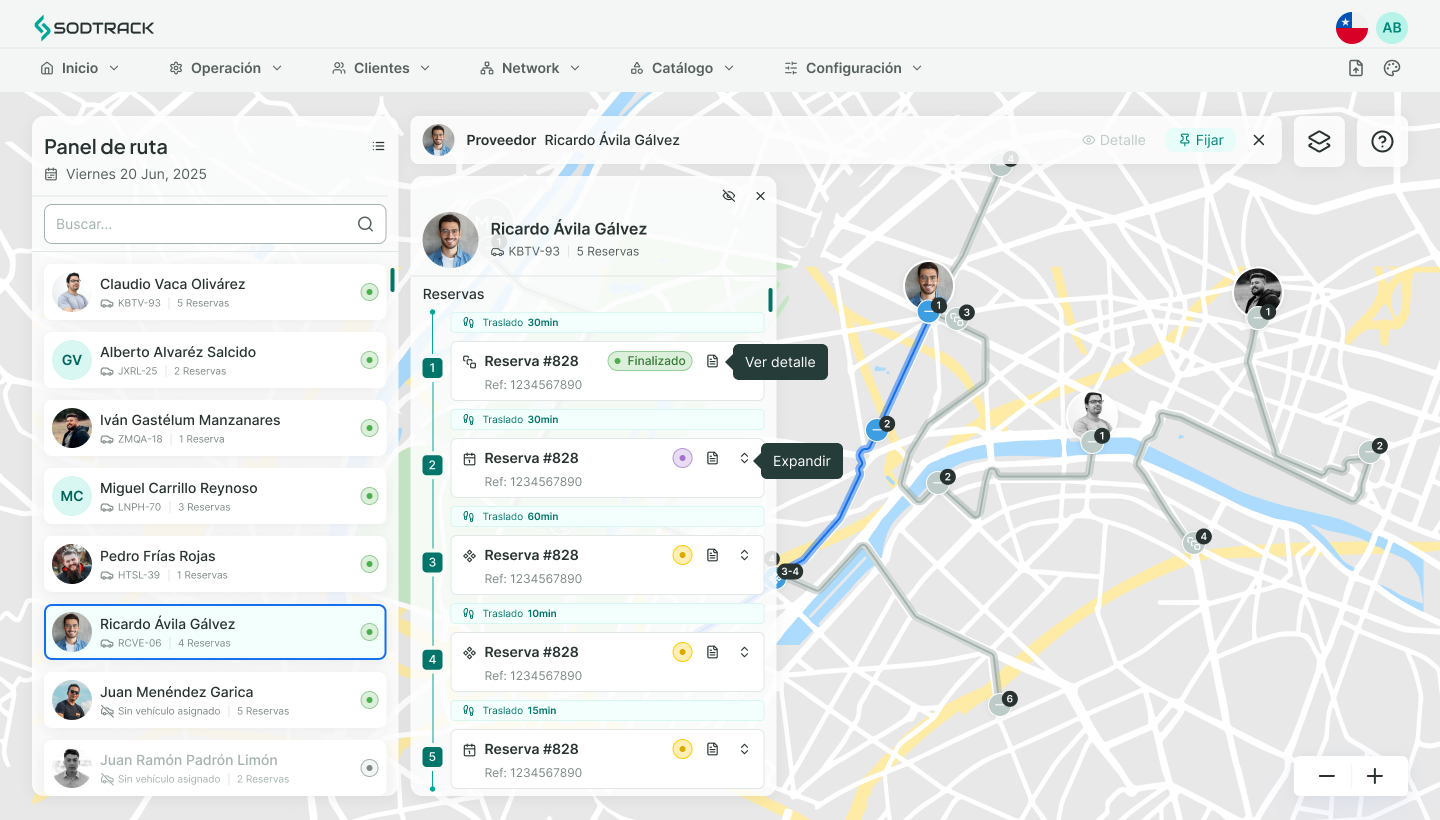Open the Configuración dropdown menu
This screenshot has width=1440, height=820.
852,67
